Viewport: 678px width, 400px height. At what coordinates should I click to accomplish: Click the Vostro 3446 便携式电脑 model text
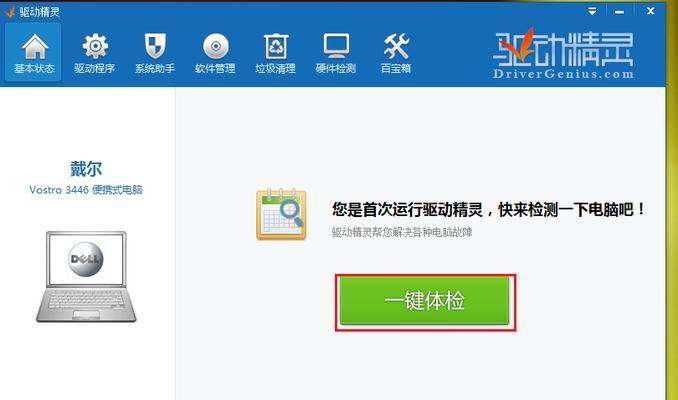pos(86,190)
